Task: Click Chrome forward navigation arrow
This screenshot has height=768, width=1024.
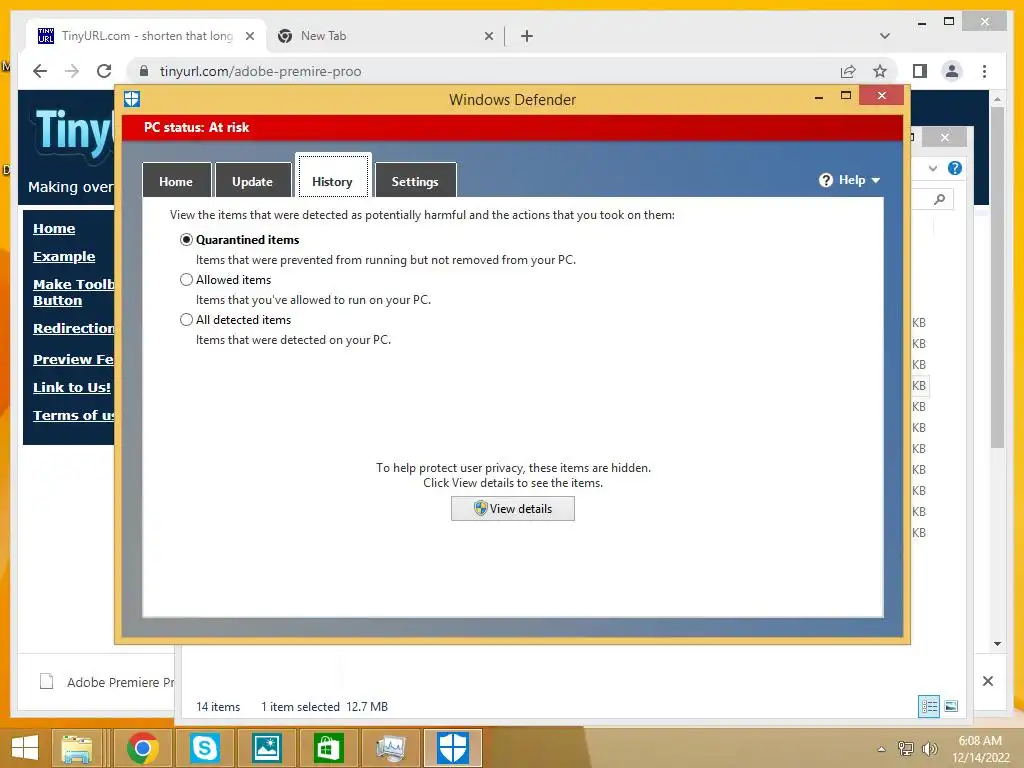Action: pos(72,71)
